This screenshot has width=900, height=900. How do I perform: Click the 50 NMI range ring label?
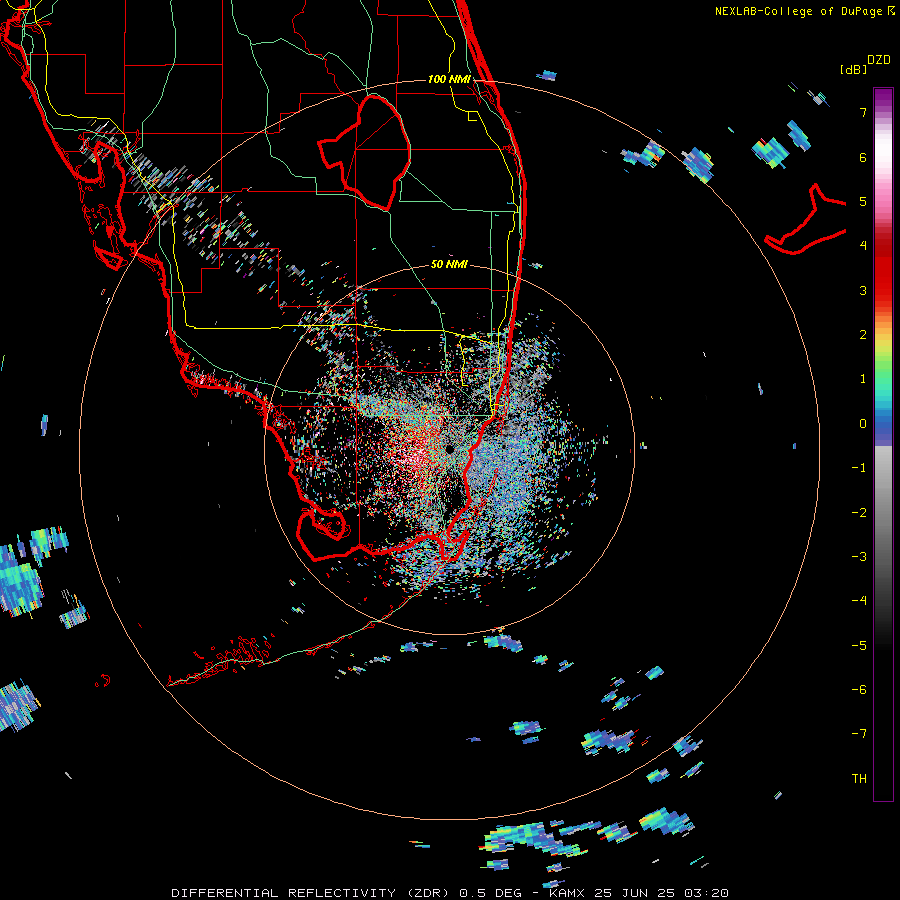pyautogui.click(x=449, y=264)
